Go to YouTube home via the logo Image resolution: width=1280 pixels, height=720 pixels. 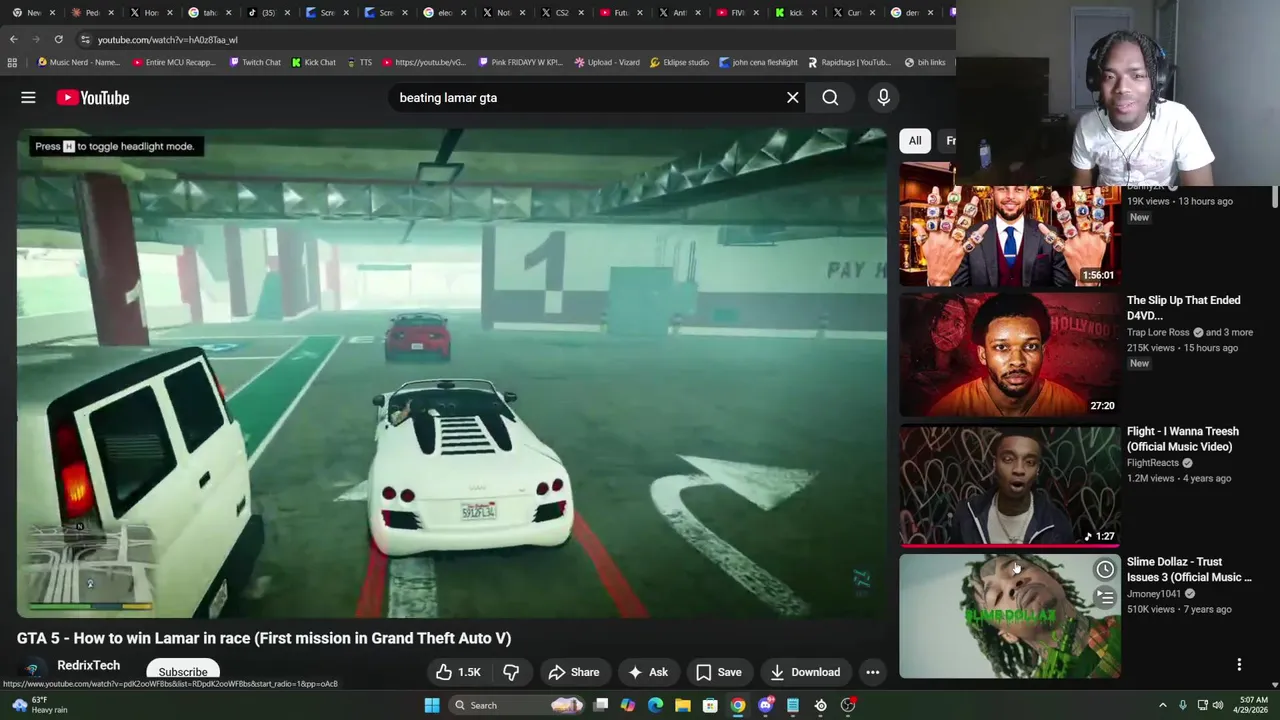point(93,97)
